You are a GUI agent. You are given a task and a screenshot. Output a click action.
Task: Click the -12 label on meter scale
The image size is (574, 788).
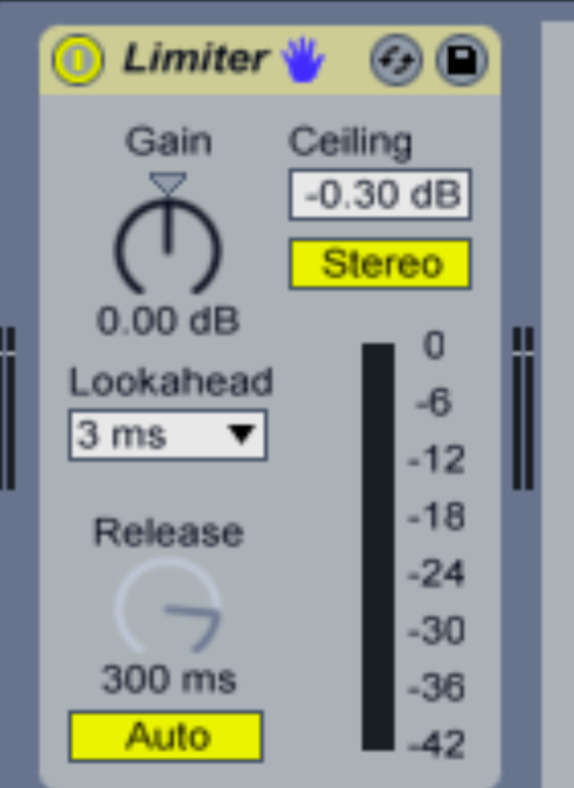tap(436, 459)
